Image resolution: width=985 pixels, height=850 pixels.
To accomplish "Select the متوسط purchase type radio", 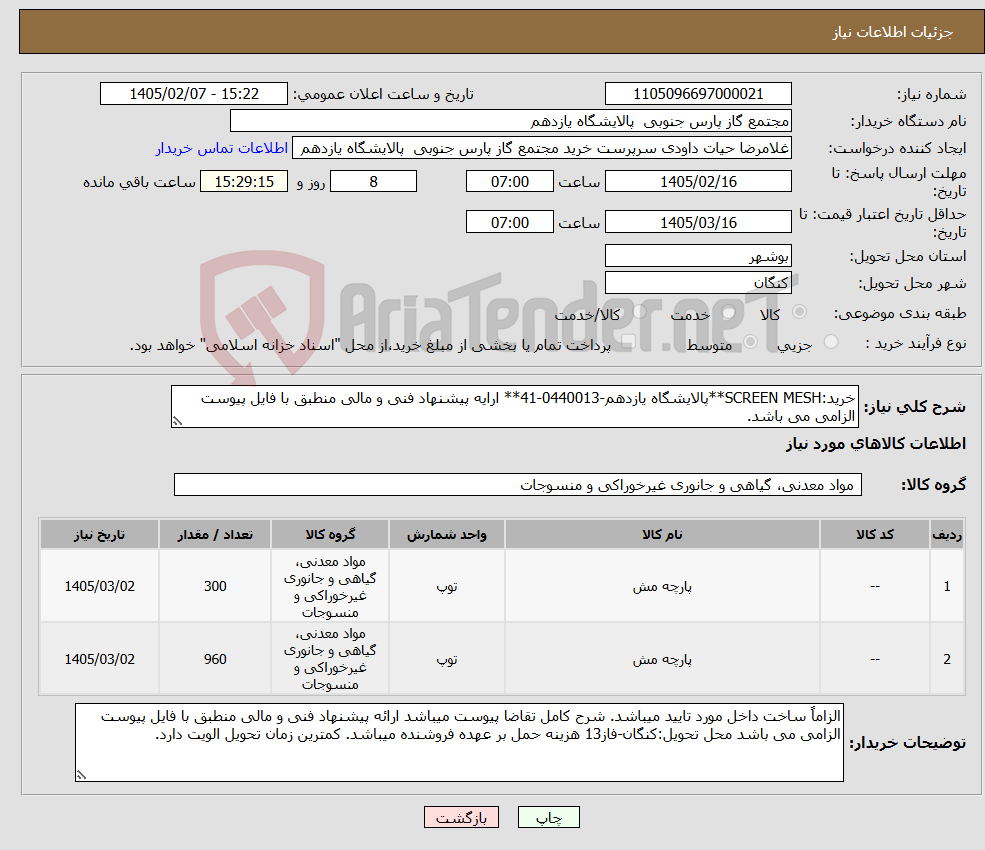I will coord(750,342).
